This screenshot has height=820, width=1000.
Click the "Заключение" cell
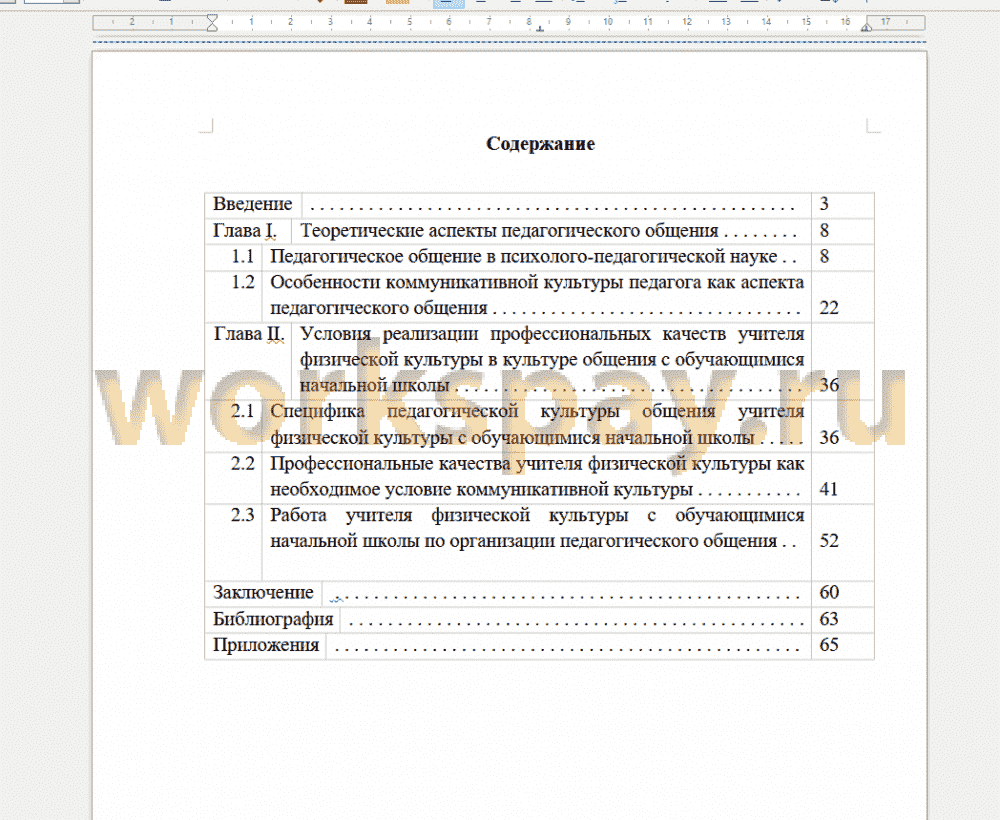pos(263,593)
